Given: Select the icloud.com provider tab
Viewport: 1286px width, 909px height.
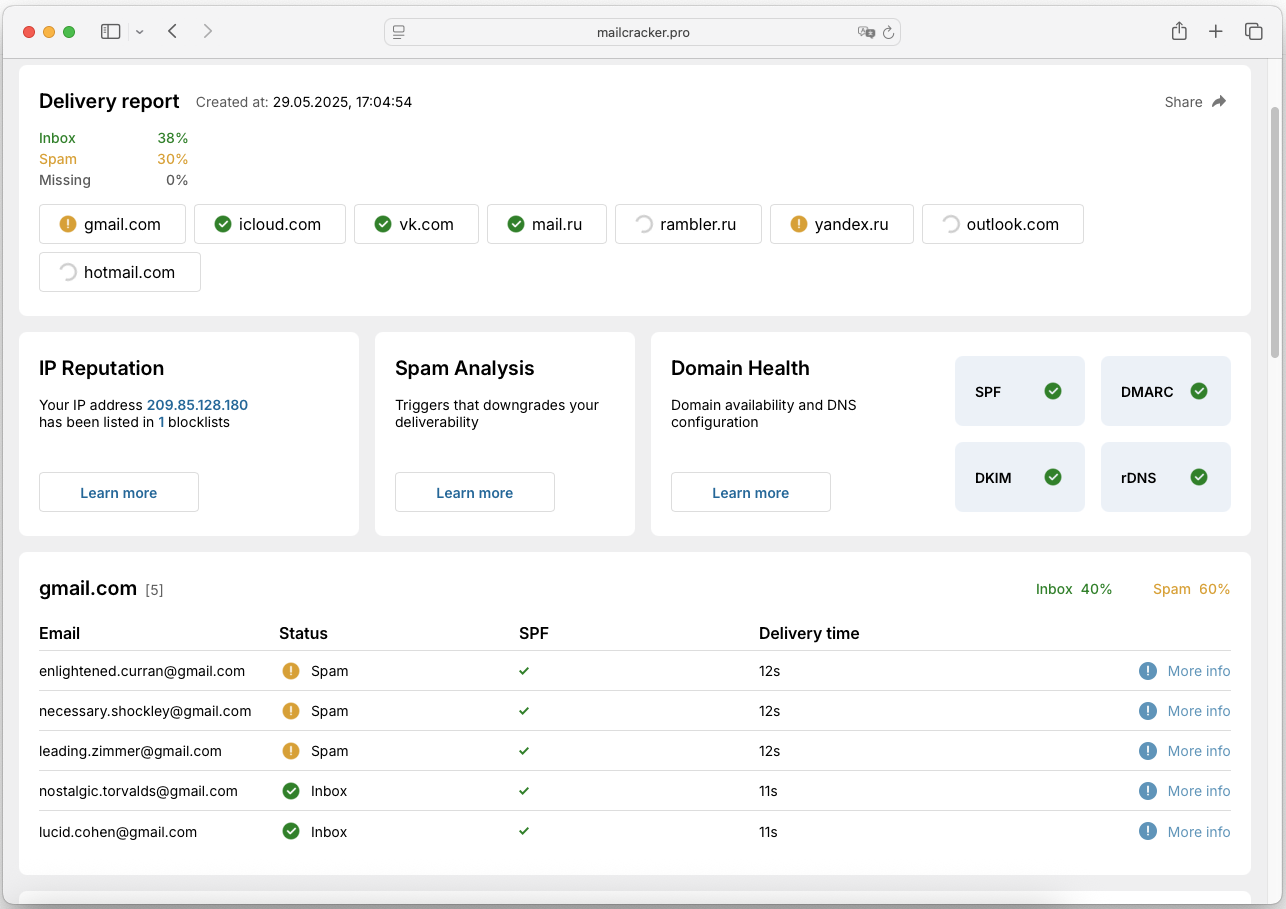Looking at the screenshot, I should pyautogui.click(x=269, y=224).
